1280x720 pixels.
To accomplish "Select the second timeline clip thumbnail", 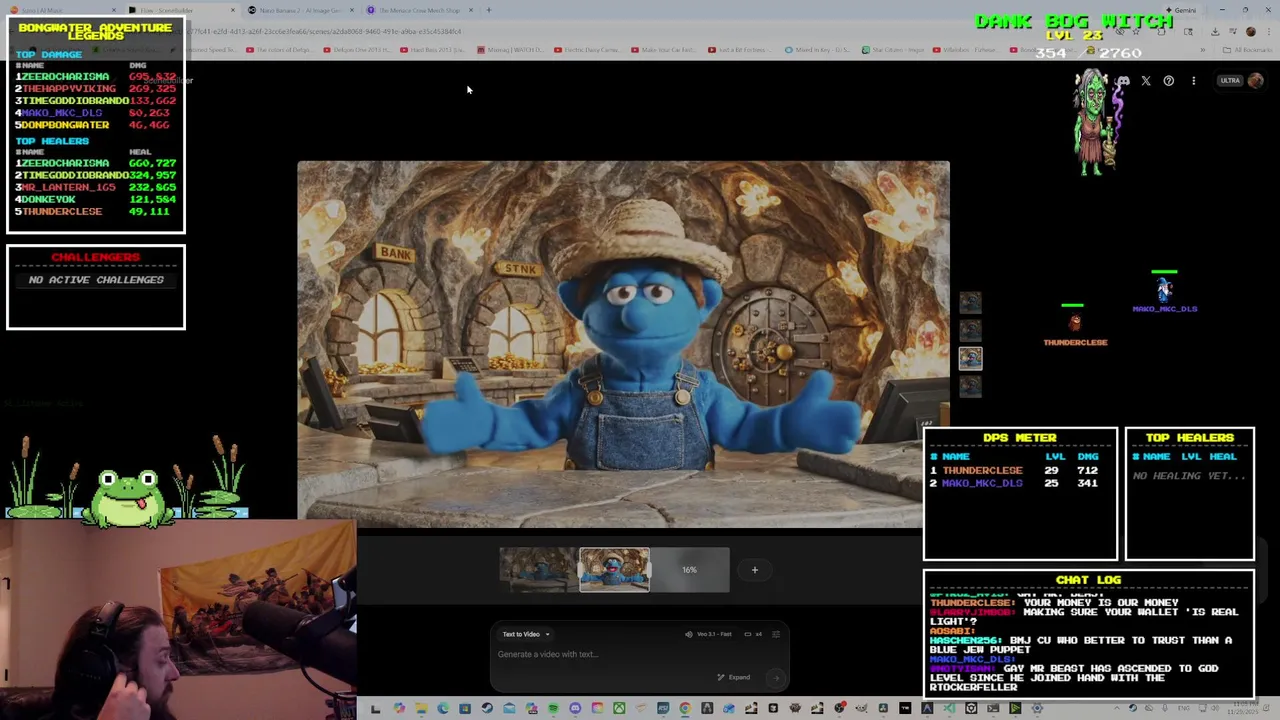I will coord(614,570).
